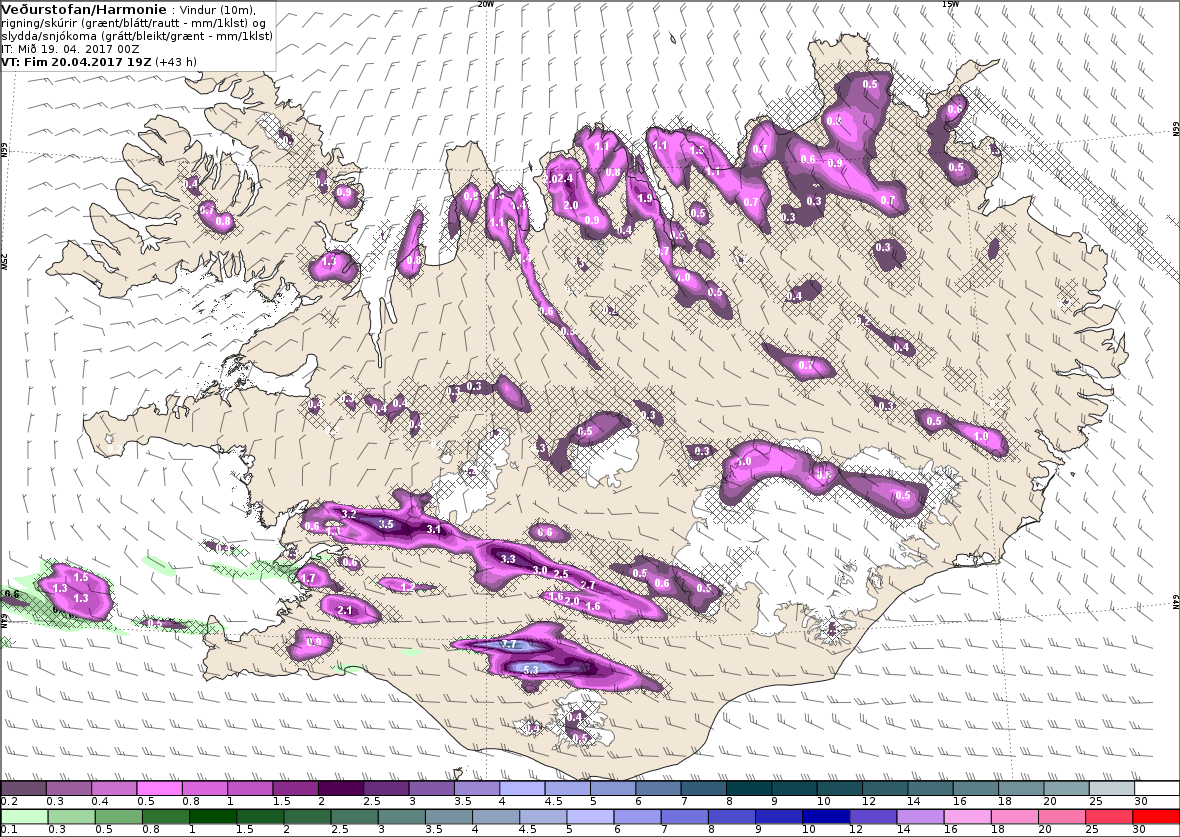Image resolution: width=1180 pixels, height=837 pixels.
Task: Select the 5.3 precipitation value on the map
Action: (x=531, y=669)
